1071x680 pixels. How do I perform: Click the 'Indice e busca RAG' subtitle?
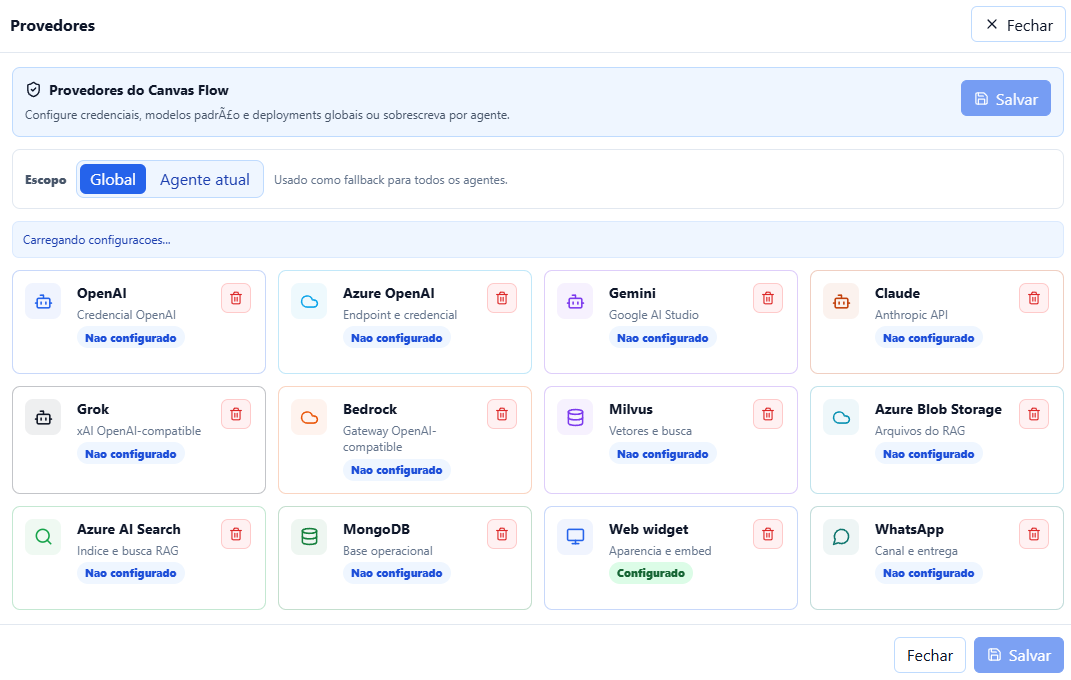[128, 551]
